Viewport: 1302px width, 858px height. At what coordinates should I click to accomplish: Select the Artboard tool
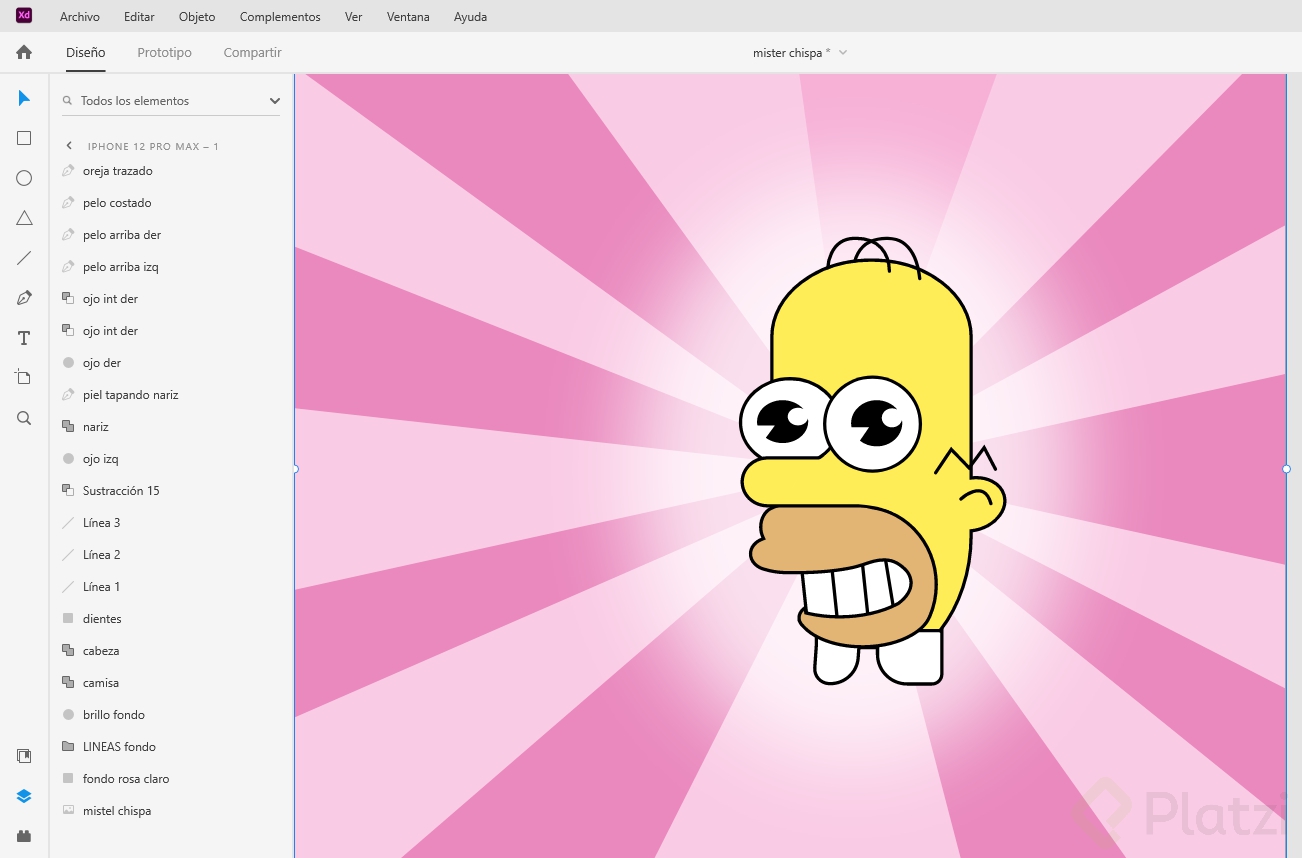[24, 378]
